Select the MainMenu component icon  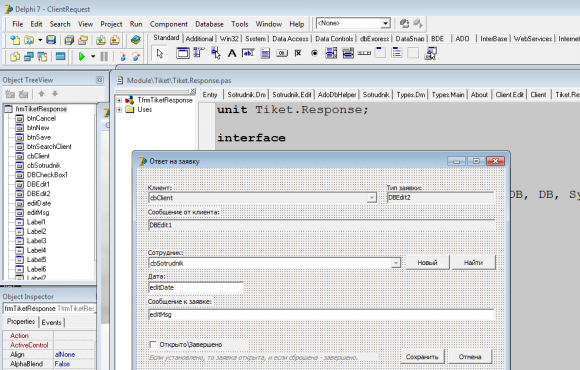(x=199, y=53)
